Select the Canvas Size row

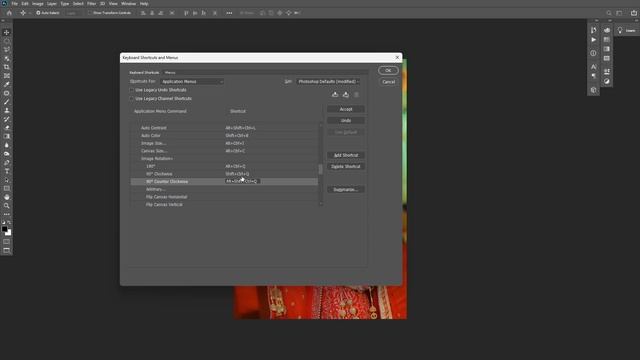pyautogui.click(x=224, y=151)
